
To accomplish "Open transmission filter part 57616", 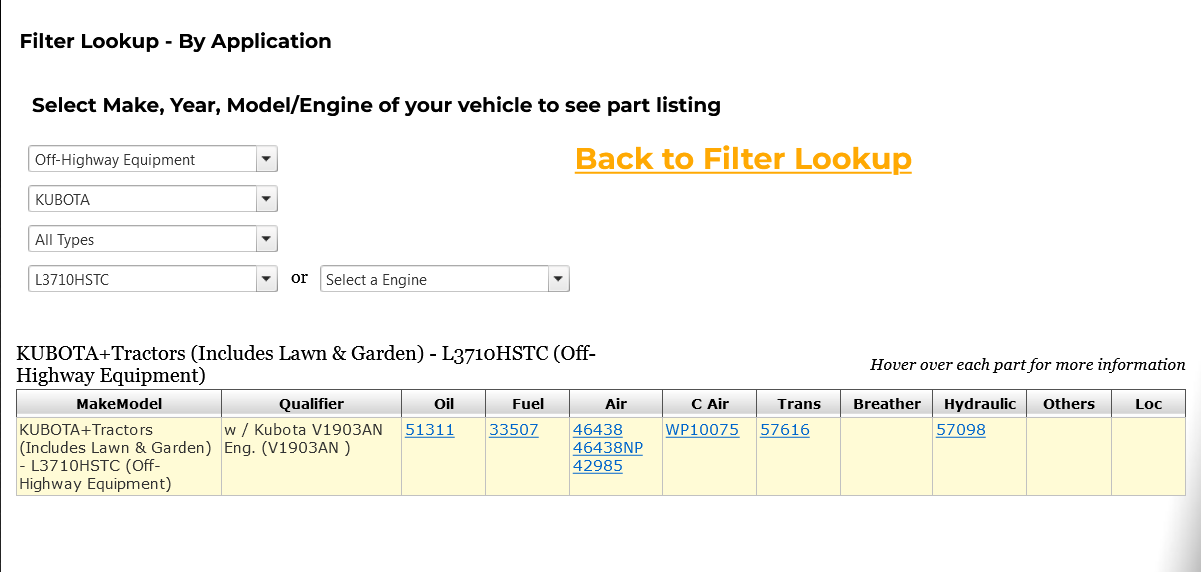I will 785,430.
